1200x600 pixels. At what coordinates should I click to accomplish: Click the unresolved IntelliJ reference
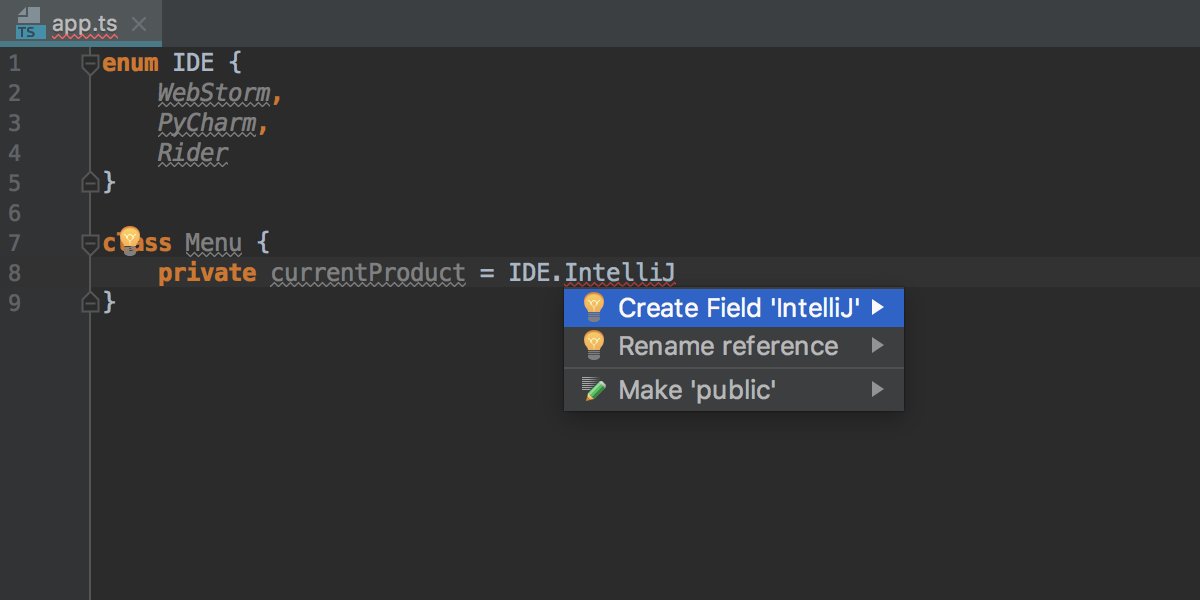click(620, 273)
